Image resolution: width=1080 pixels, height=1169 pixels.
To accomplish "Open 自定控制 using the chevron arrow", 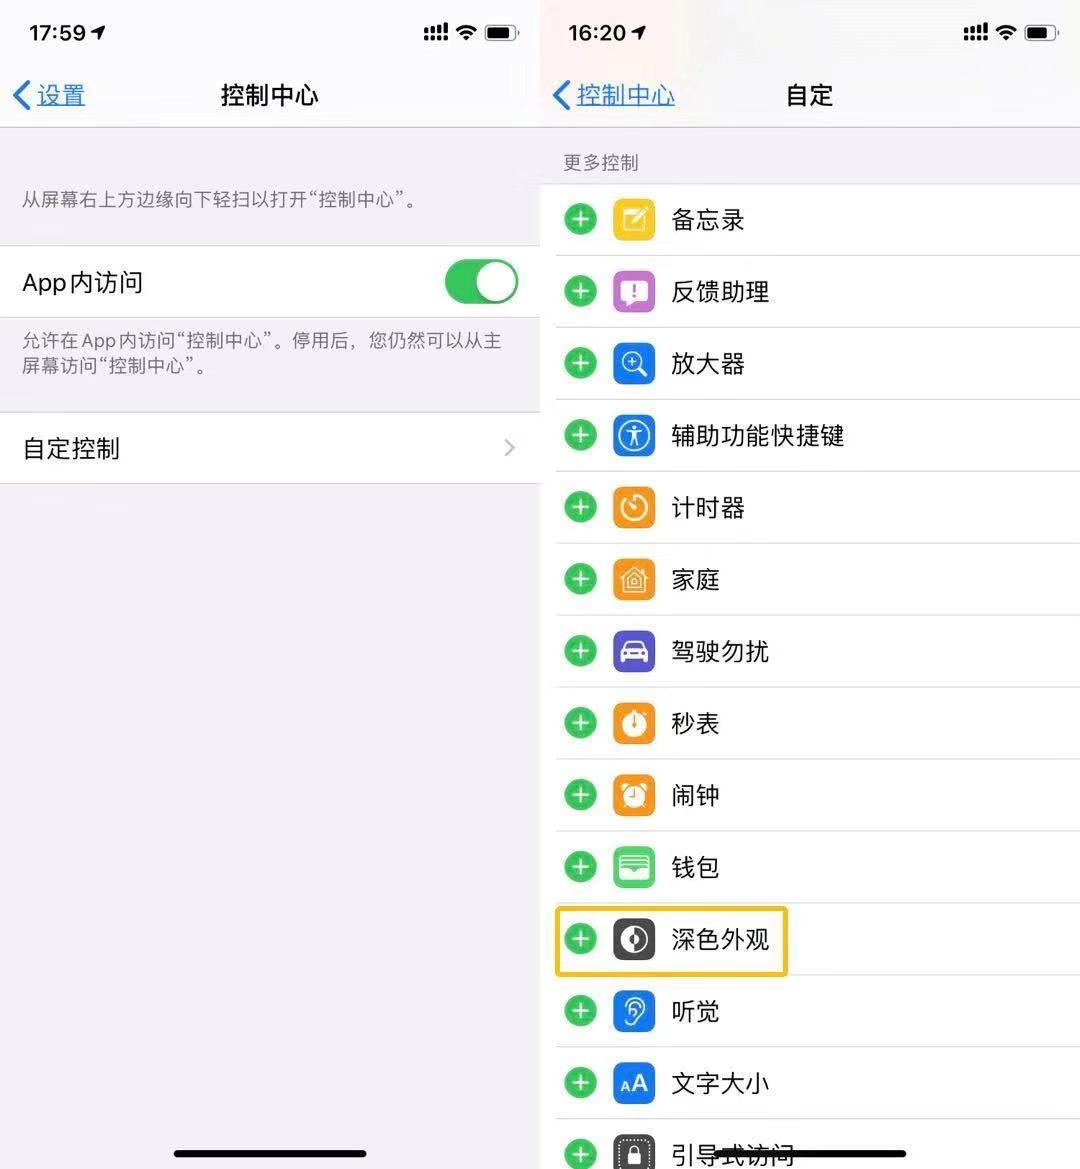I will (x=509, y=448).
